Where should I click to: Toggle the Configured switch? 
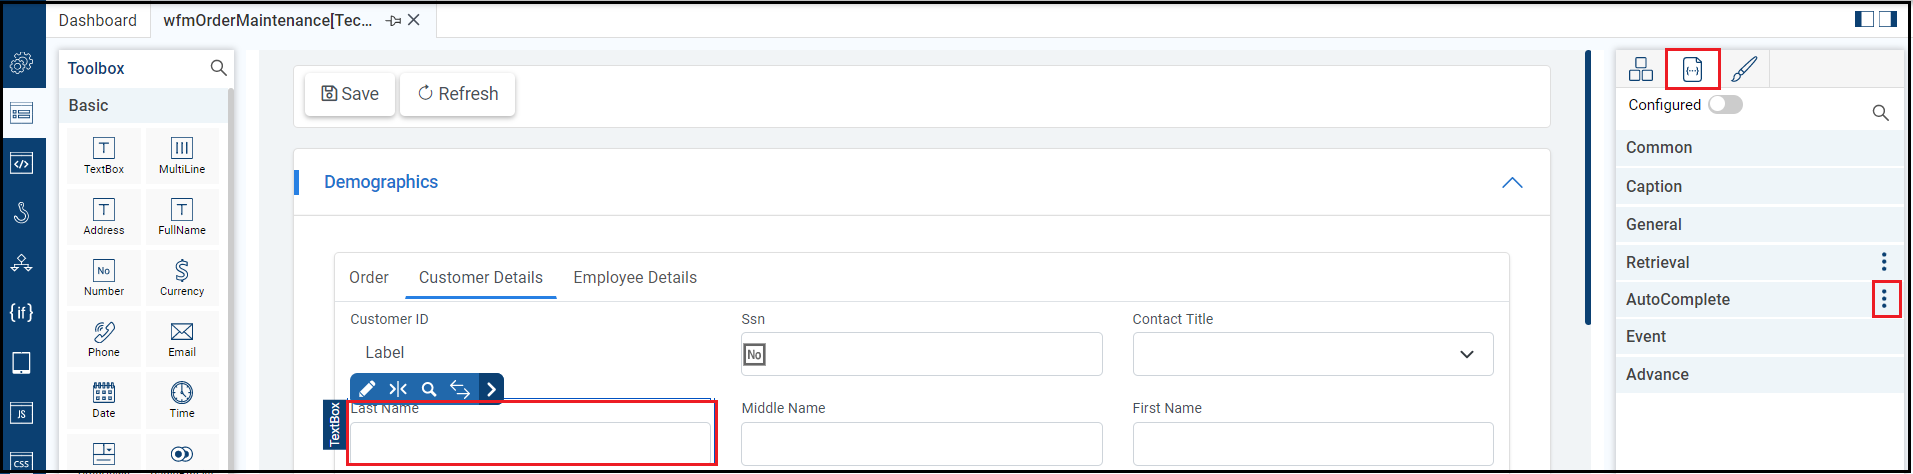tap(1725, 105)
